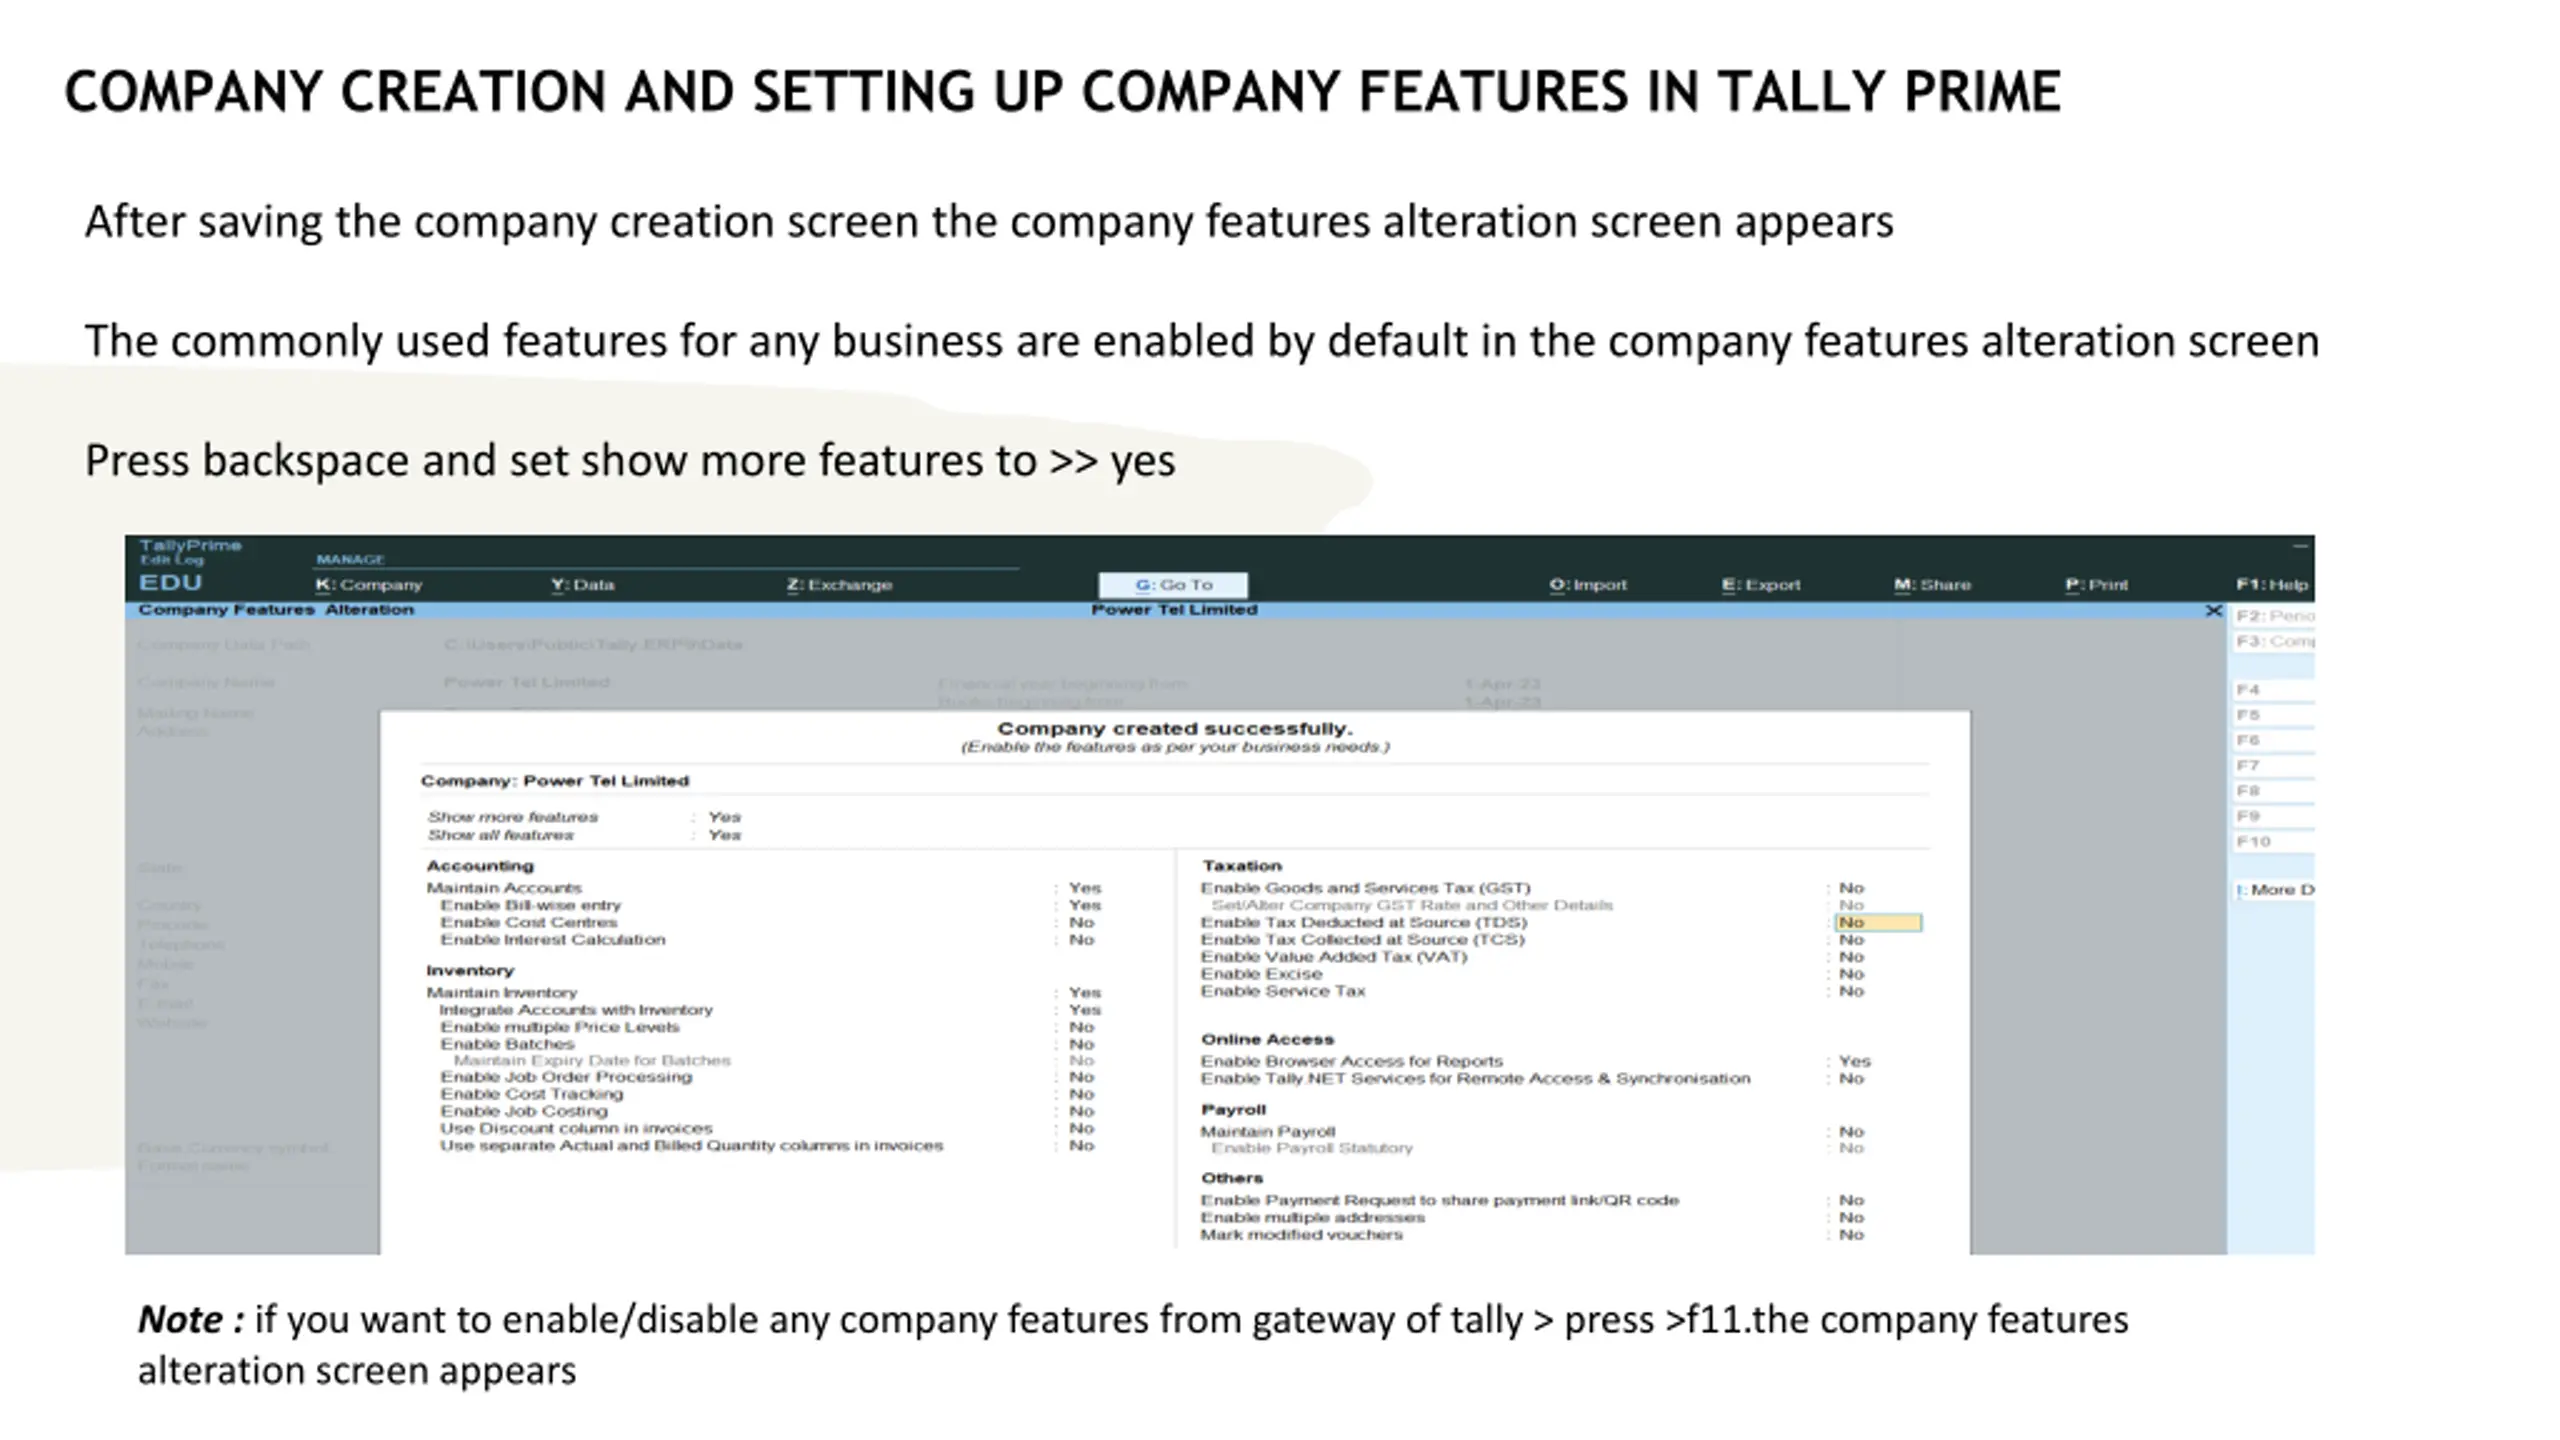Toggle Enable Excise value
This screenshot has height=1440, width=2560.
(x=1851, y=974)
